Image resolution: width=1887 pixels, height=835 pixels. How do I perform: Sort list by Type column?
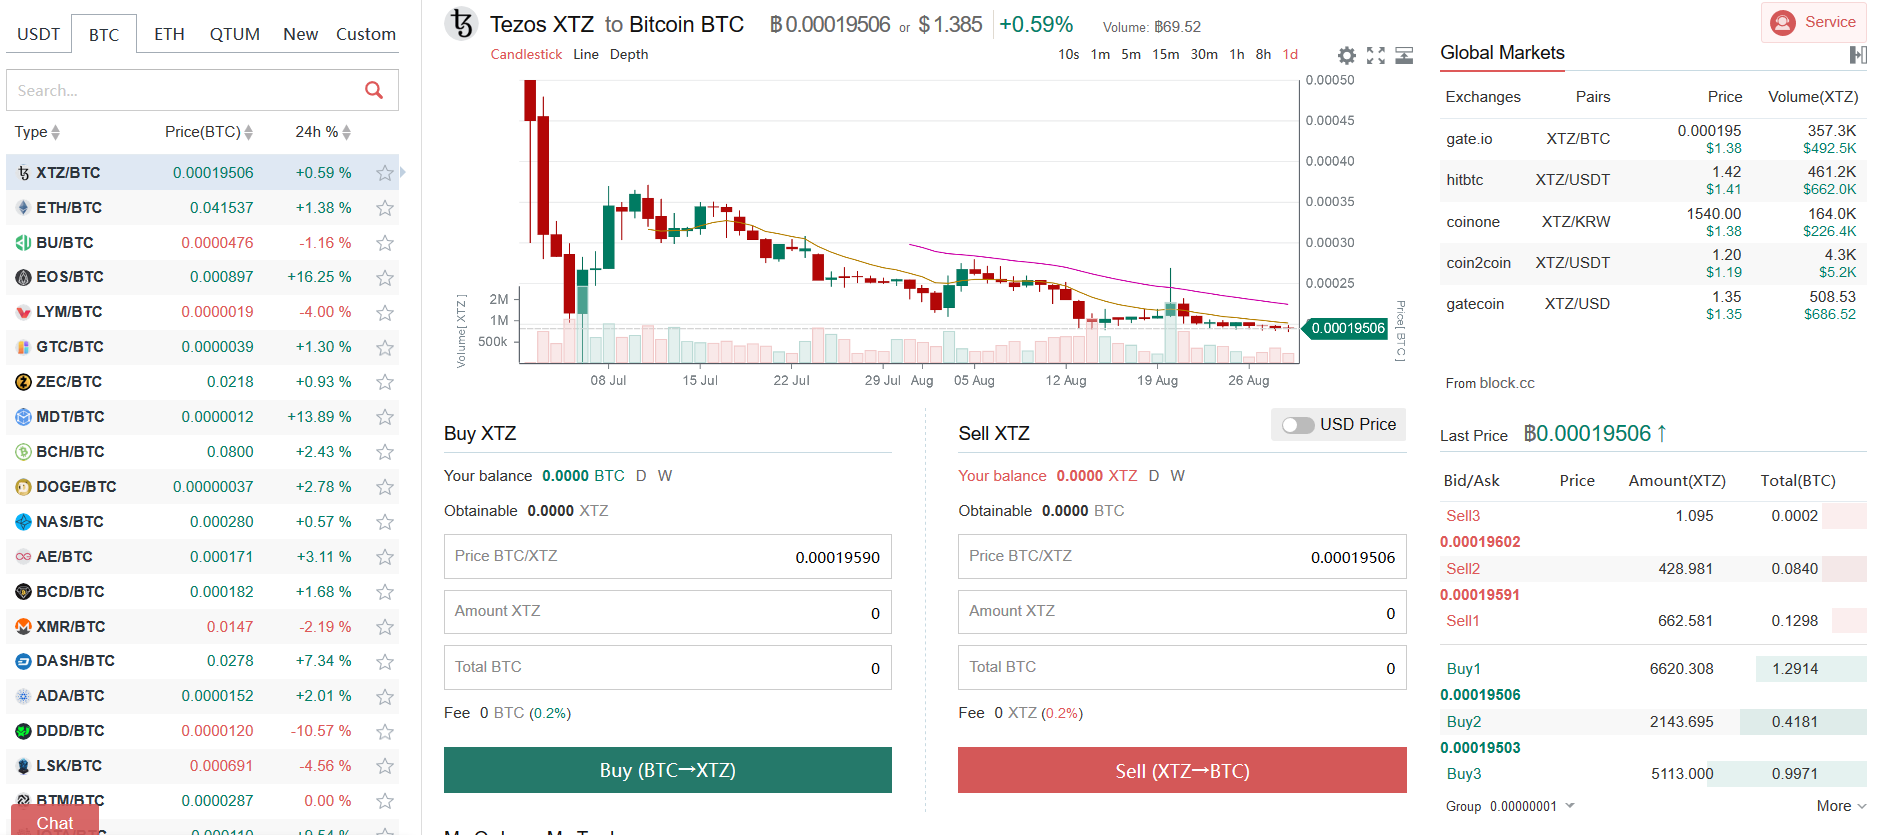pyautogui.click(x=37, y=132)
